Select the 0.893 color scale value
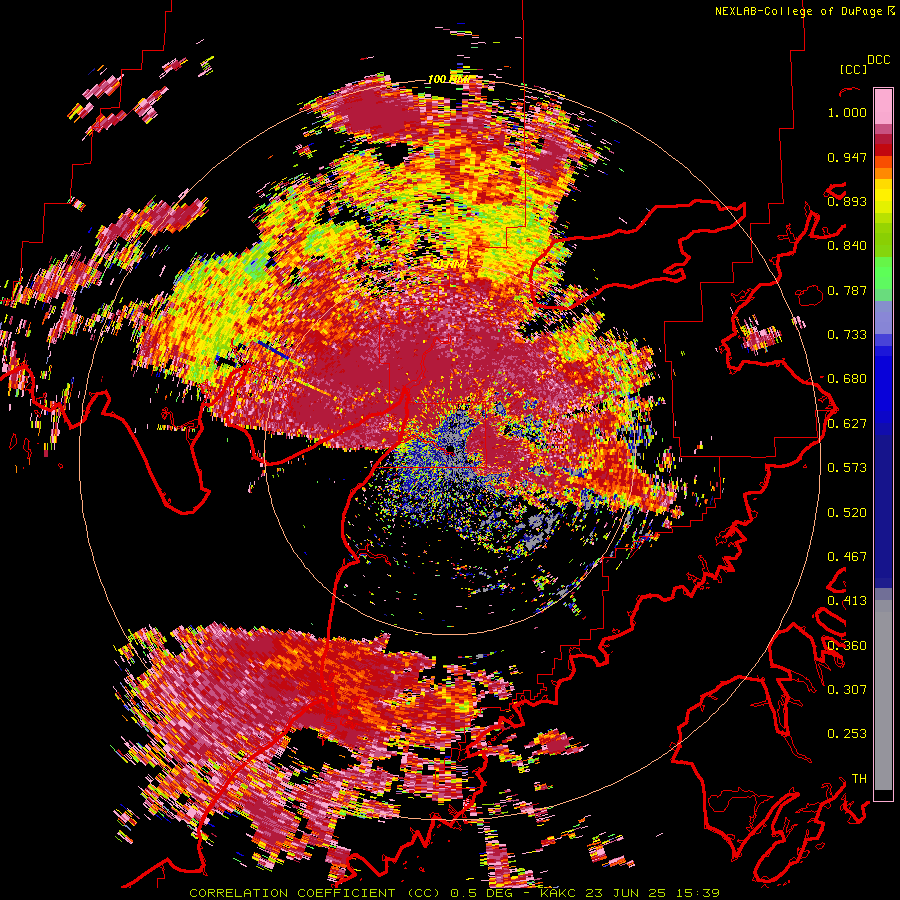This screenshot has width=900, height=900. (x=847, y=201)
